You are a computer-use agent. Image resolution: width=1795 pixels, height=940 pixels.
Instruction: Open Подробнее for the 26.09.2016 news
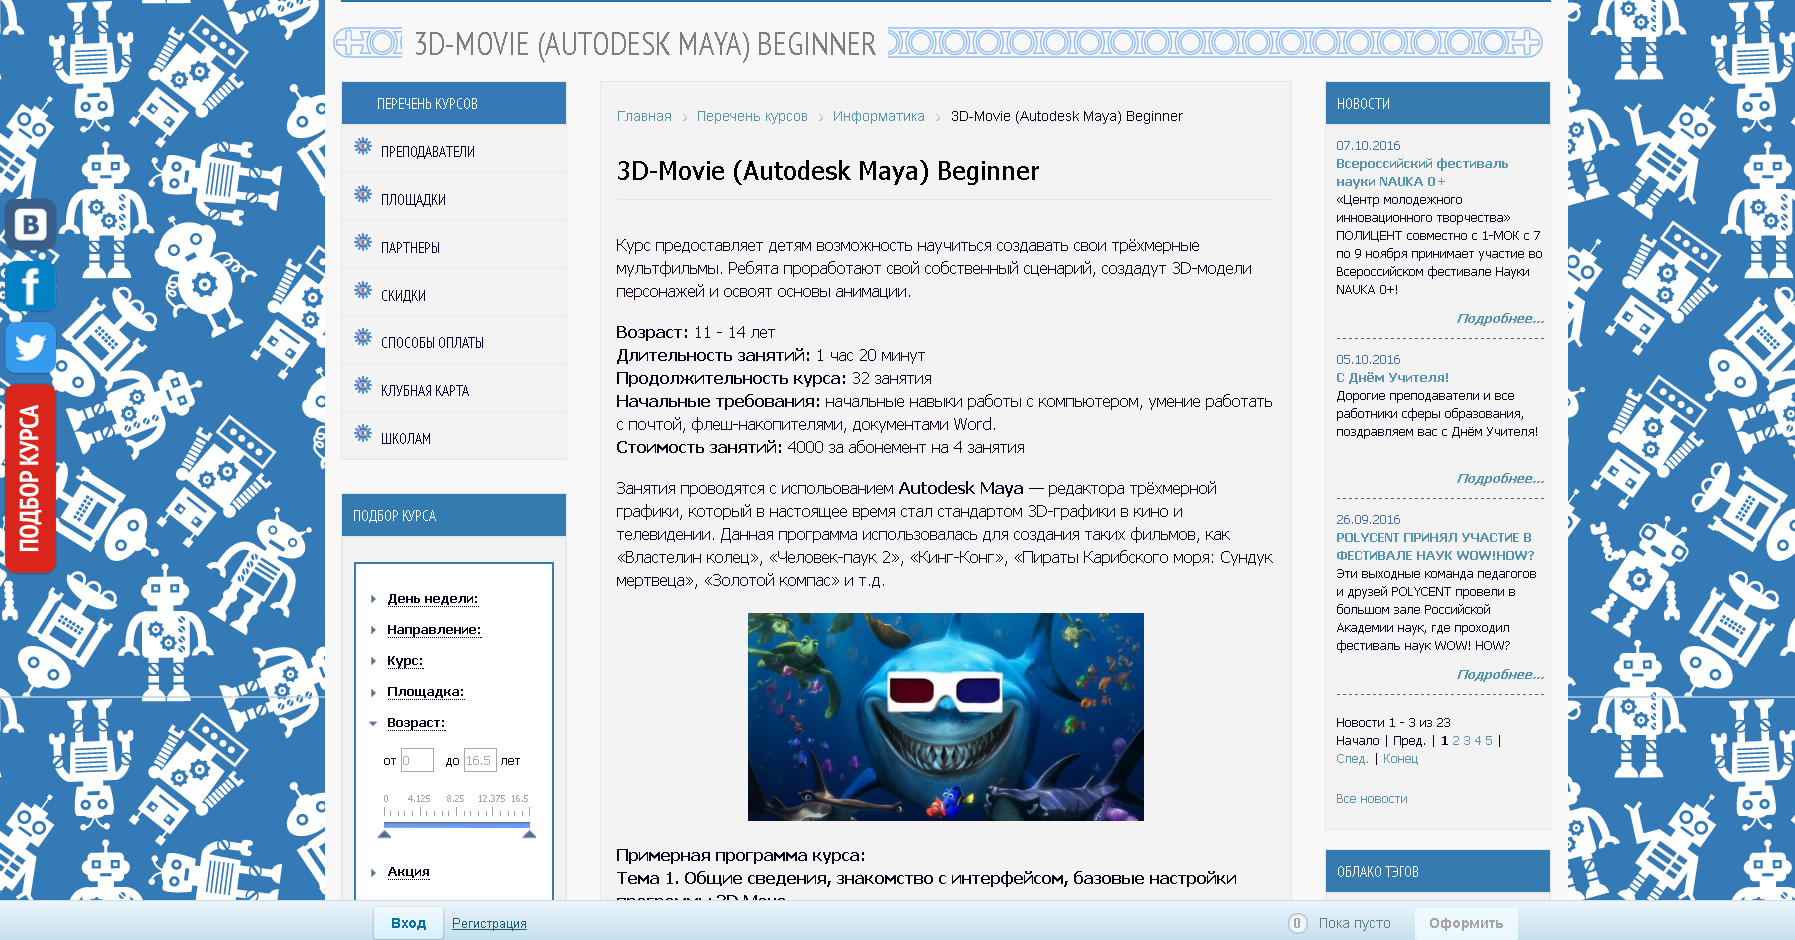coord(1500,675)
